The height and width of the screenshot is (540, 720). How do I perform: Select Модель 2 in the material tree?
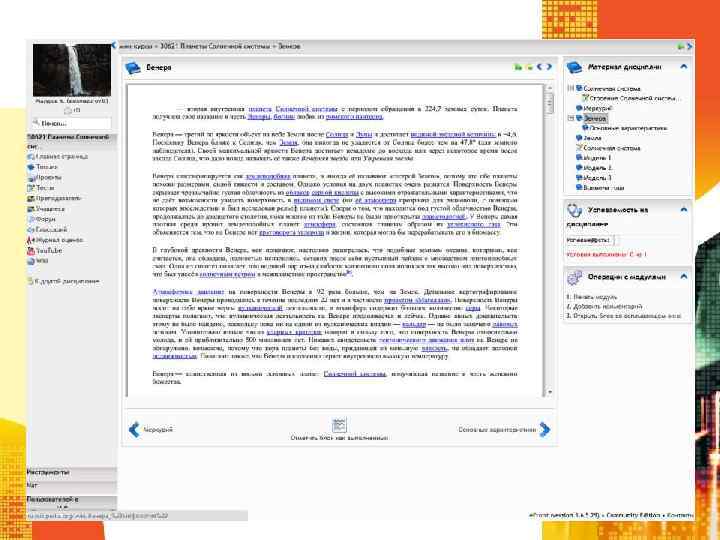597,168
